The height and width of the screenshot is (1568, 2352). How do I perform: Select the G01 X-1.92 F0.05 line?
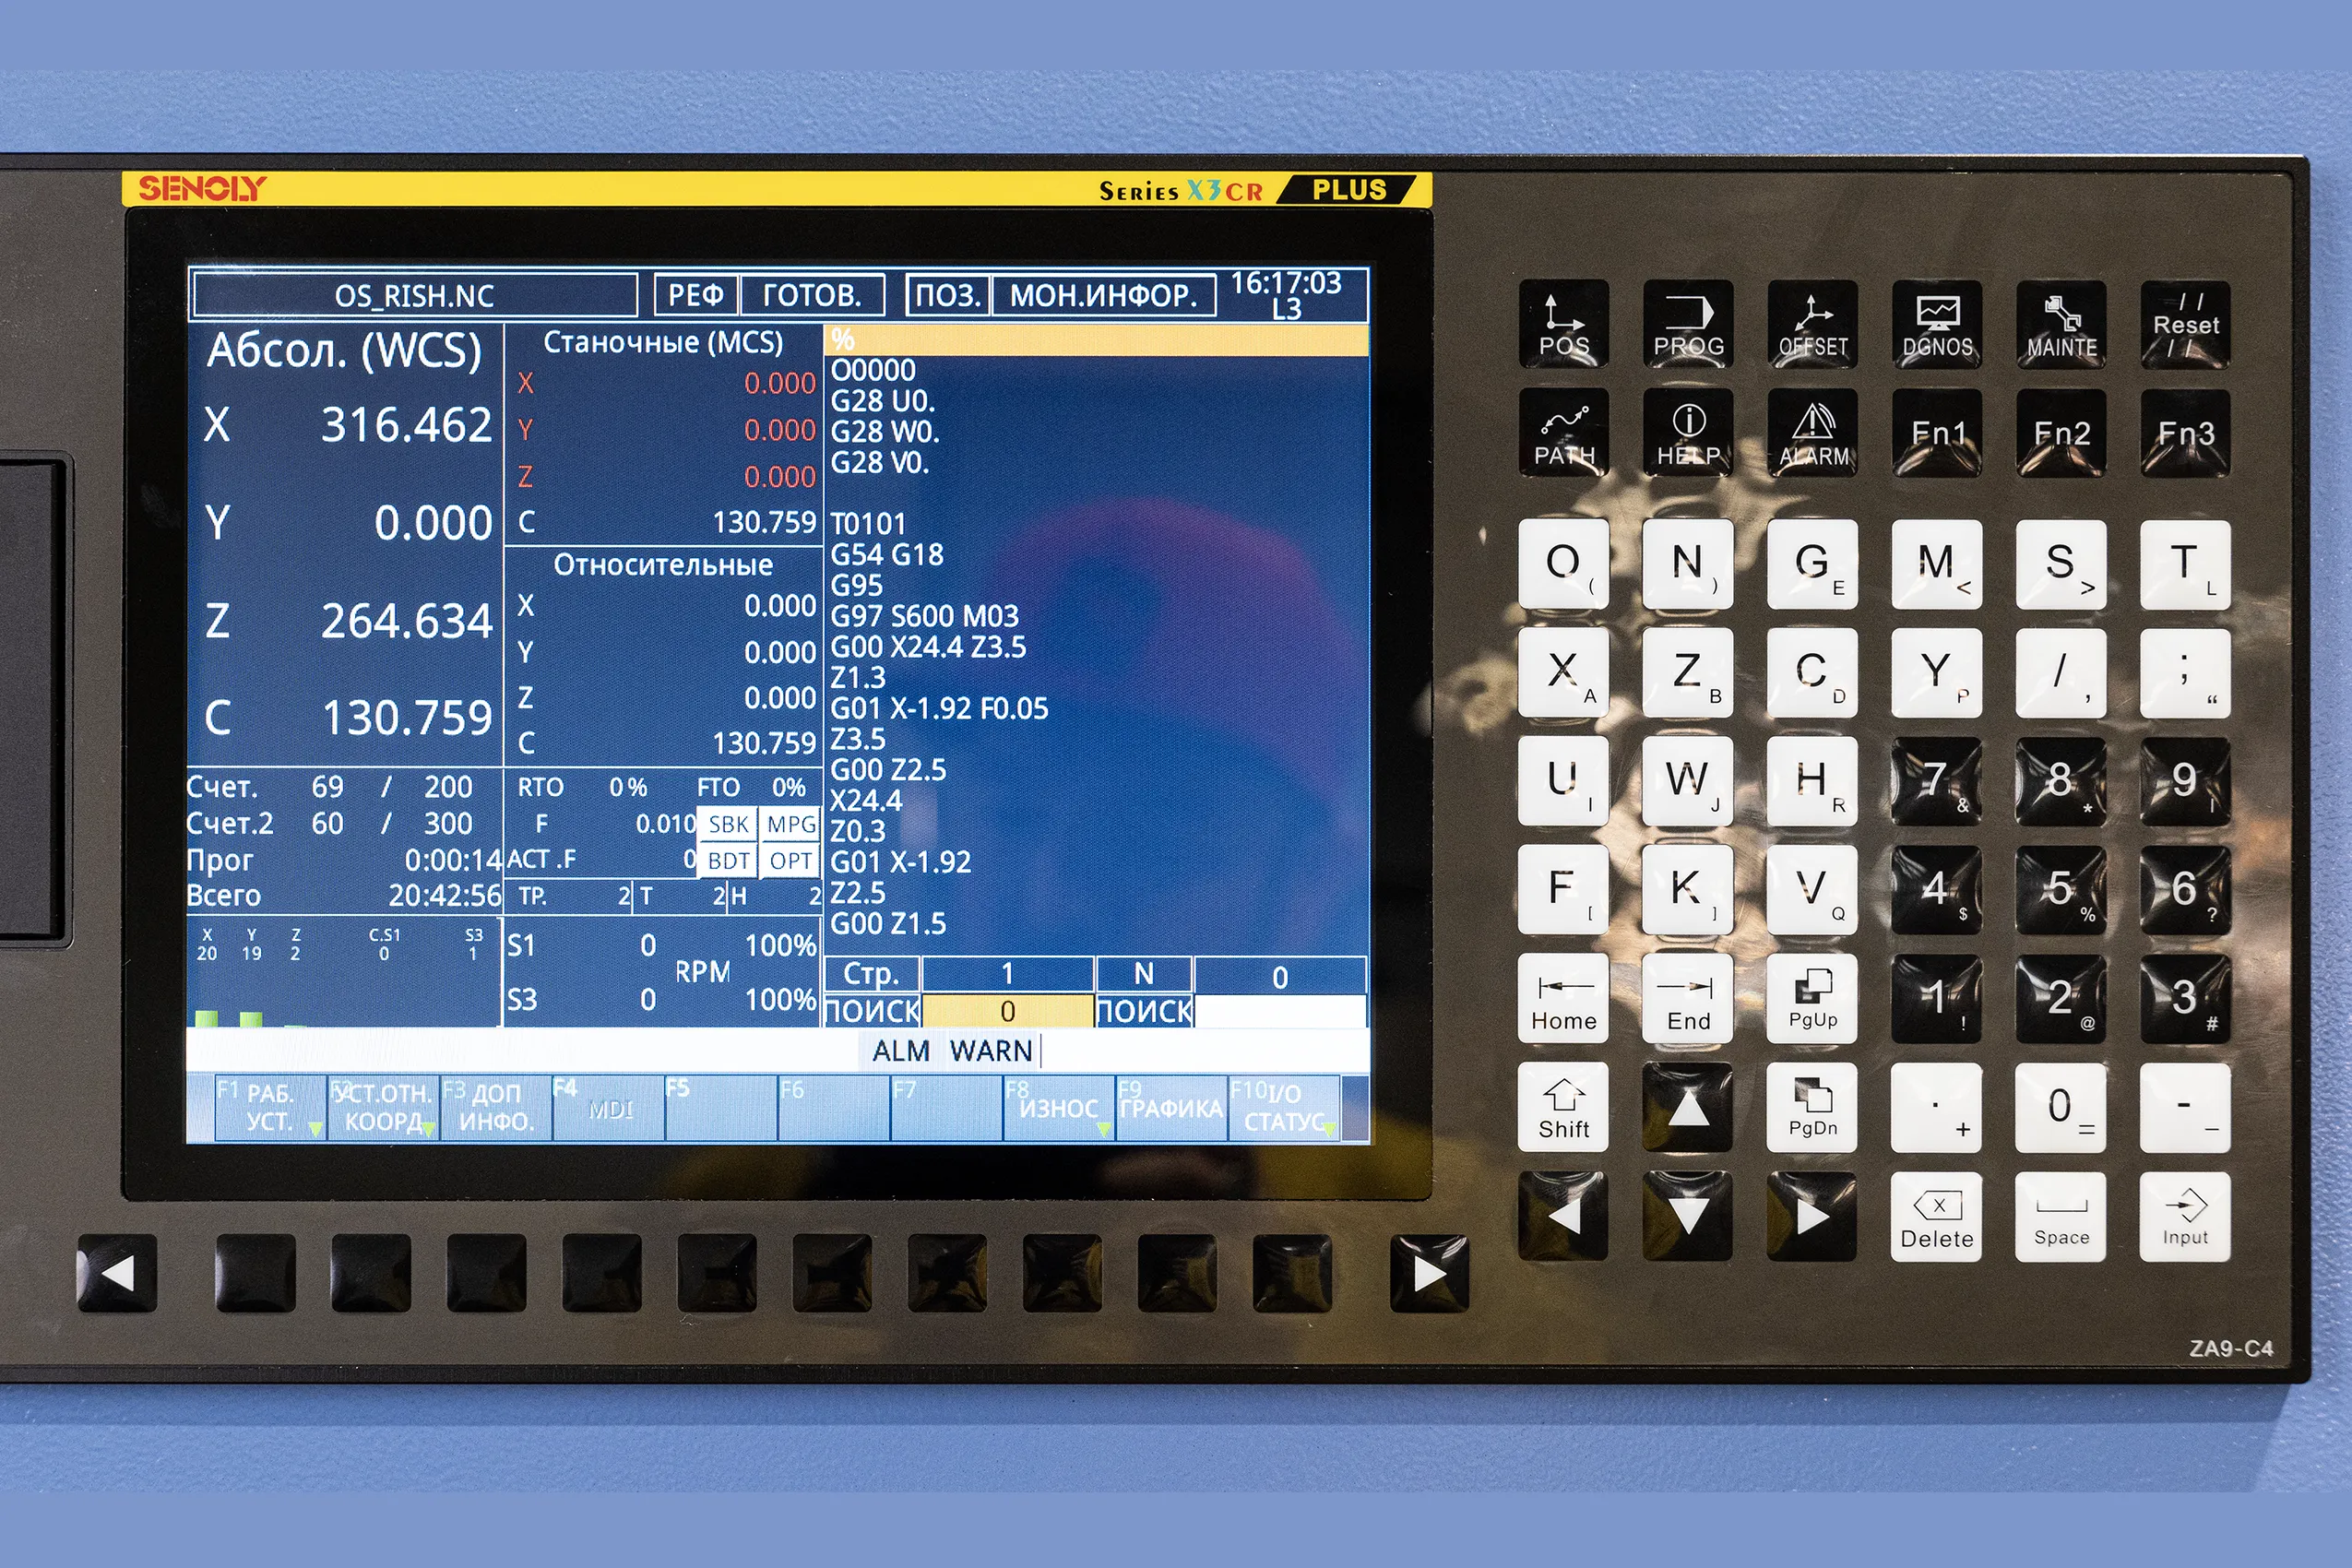click(939, 709)
